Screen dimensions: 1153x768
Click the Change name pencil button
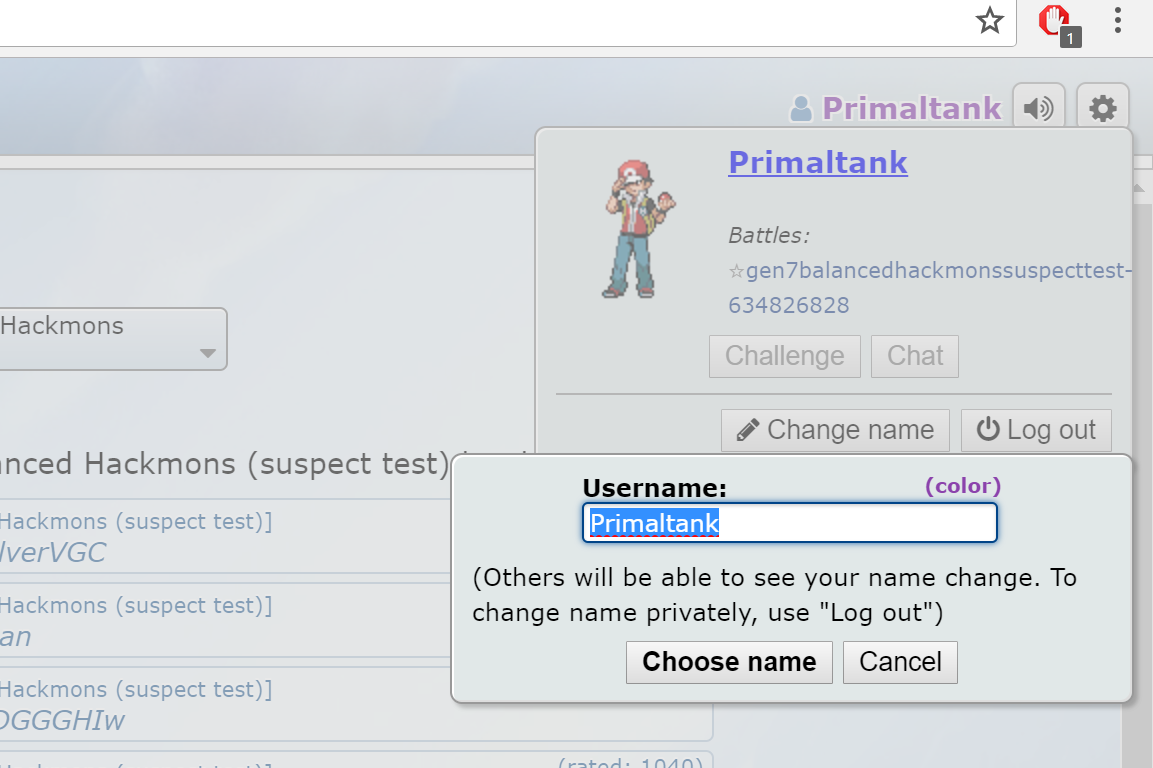tap(835, 430)
